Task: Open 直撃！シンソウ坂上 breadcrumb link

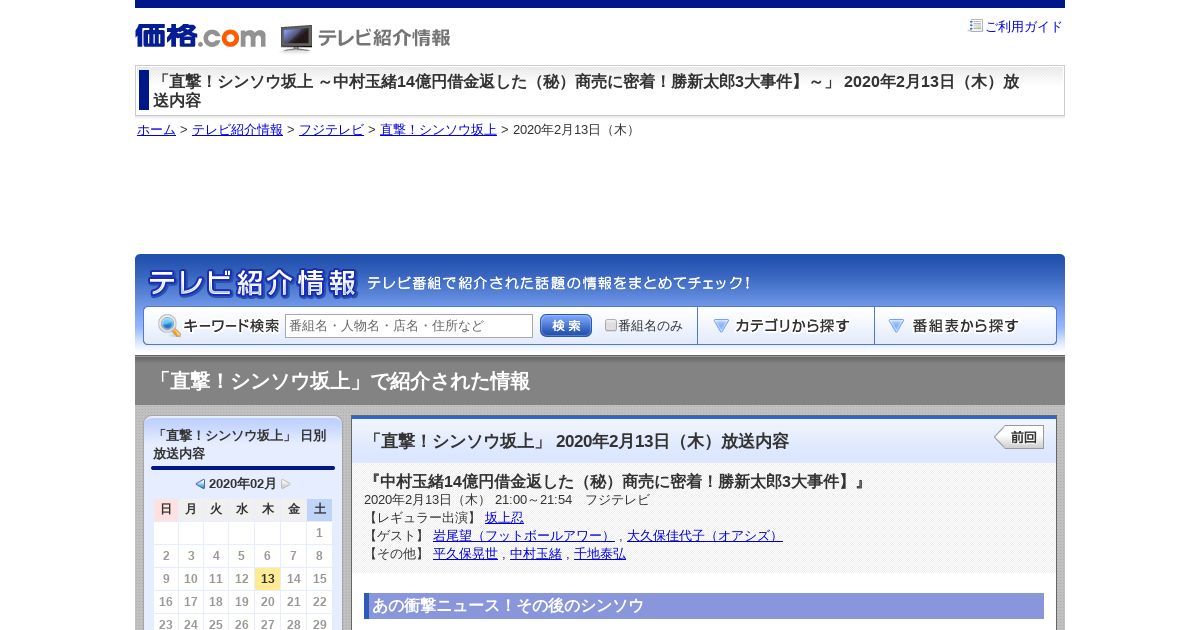Action: coord(438,130)
